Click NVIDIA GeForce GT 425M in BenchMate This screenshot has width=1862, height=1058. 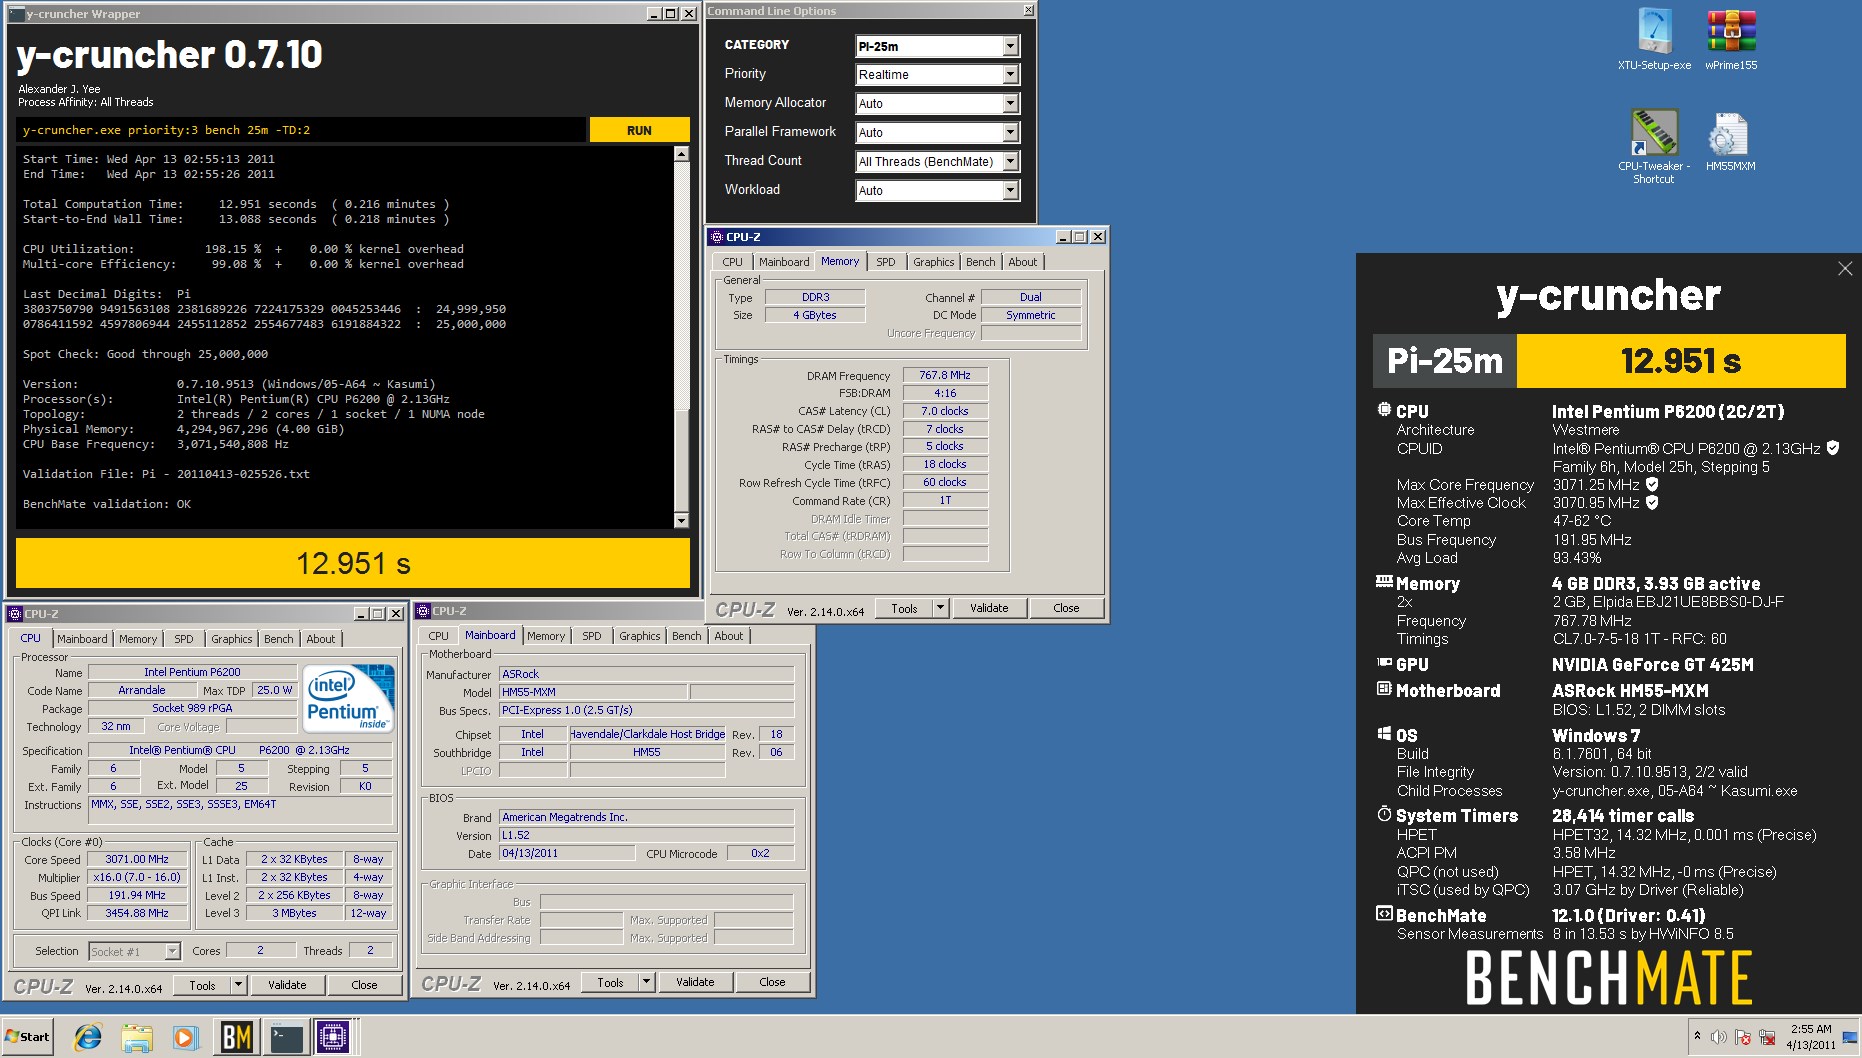(x=1652, y=665)
